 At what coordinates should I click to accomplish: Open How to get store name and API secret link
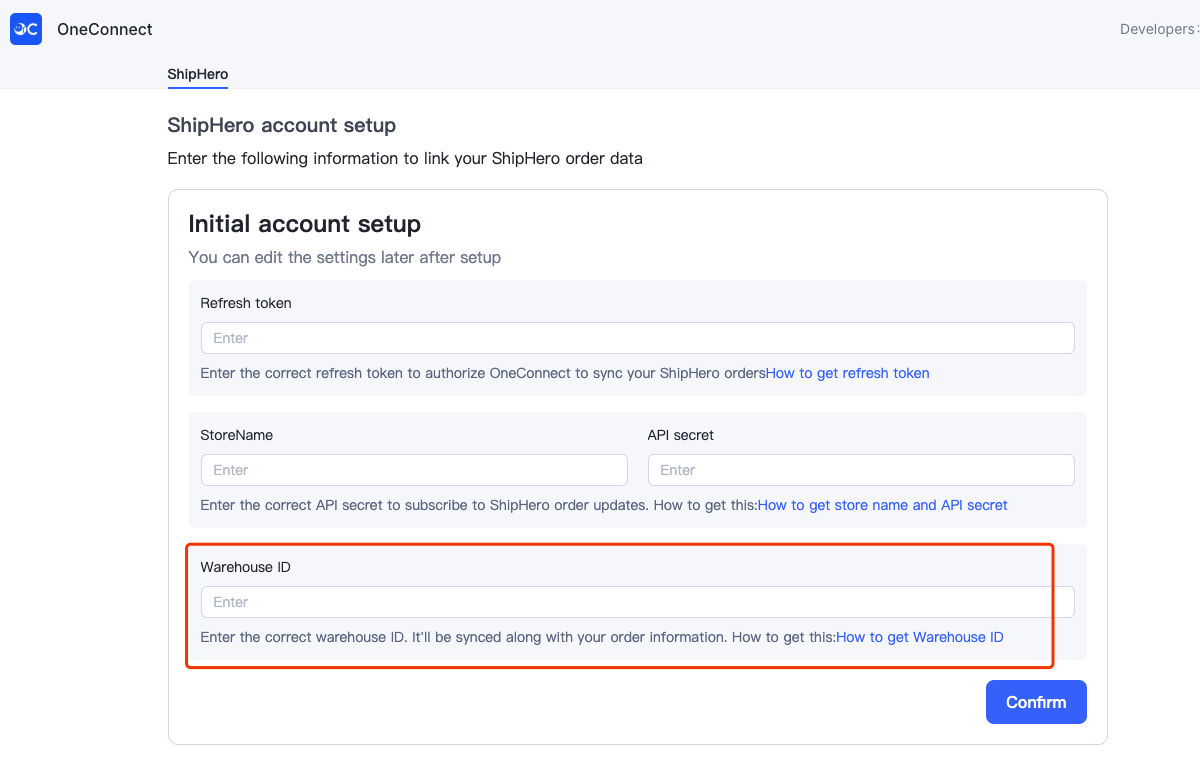[x=883, y=505]
